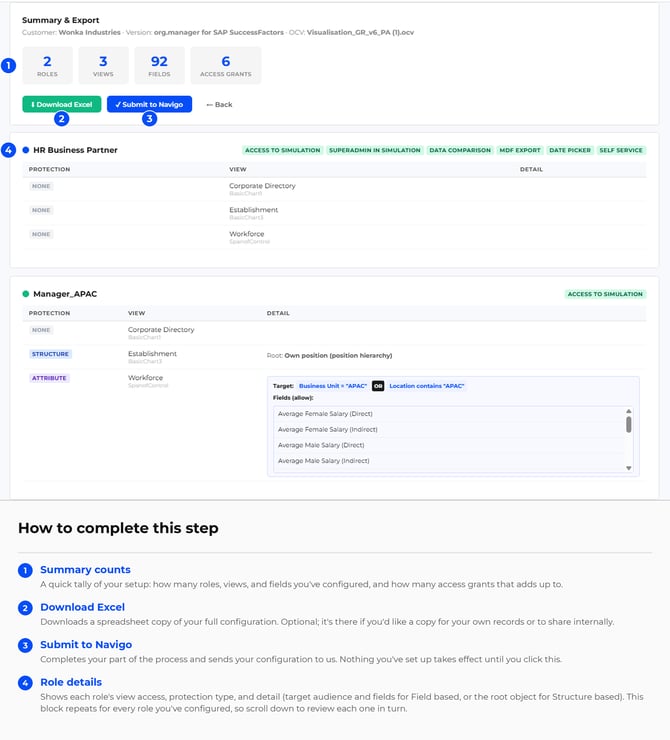Click the Superadmin in Simulation tag
This screenshot has height=740, width=670.
coord(375,150)
